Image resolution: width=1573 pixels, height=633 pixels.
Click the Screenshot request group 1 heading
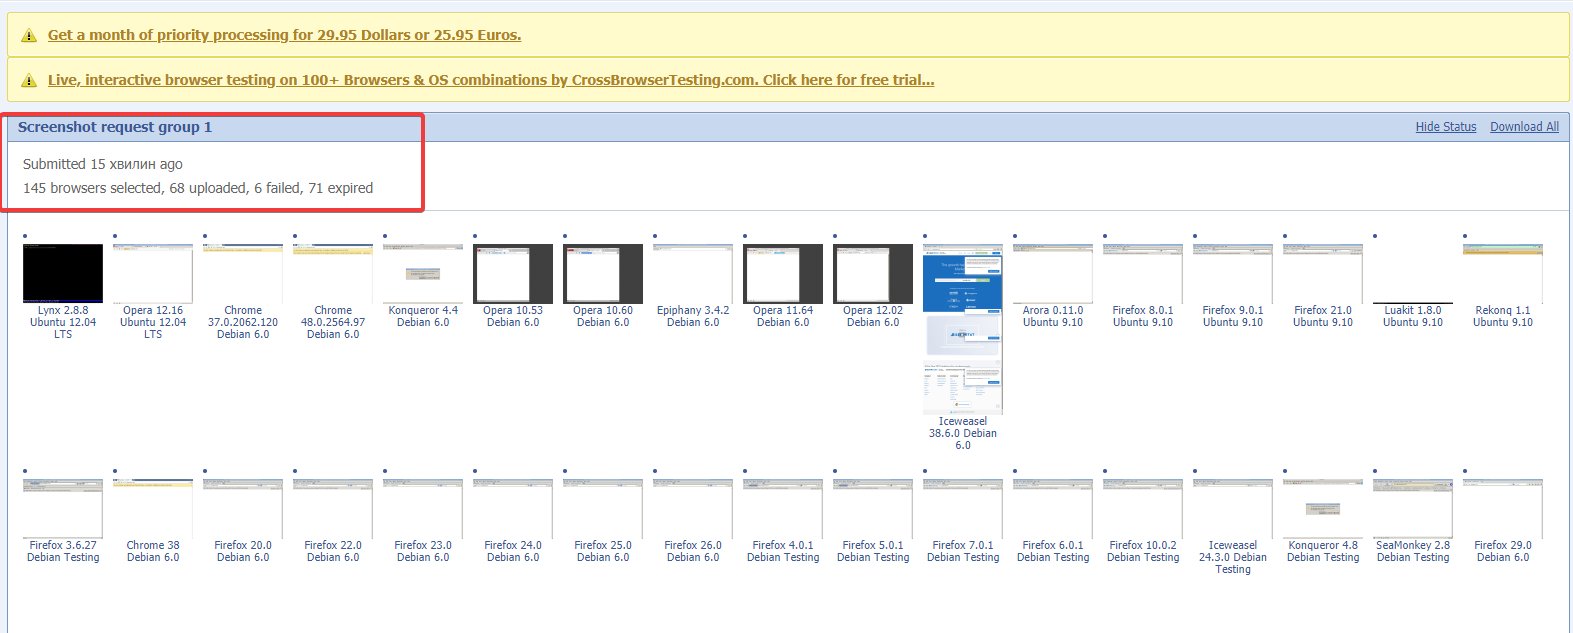tap(115, 127)
